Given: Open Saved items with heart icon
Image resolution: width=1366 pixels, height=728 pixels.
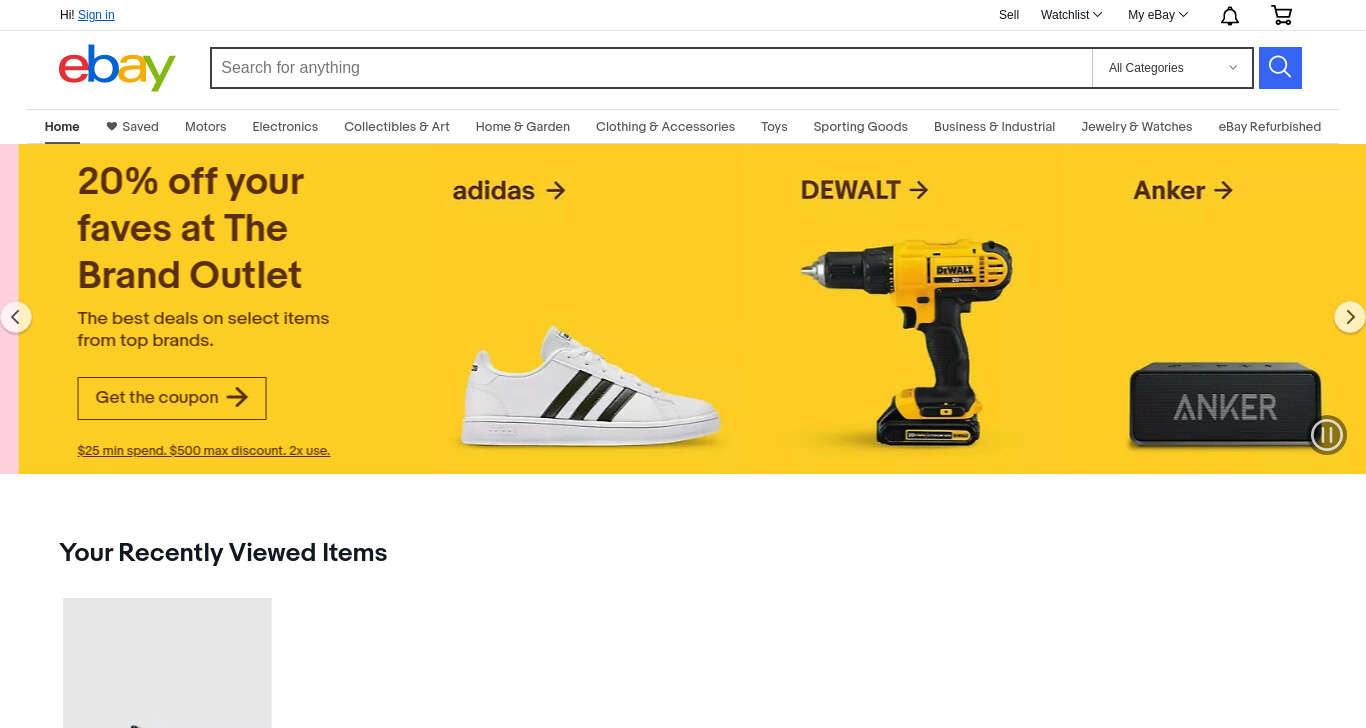Looking at the screenshot, I should [x=132, y=127].
